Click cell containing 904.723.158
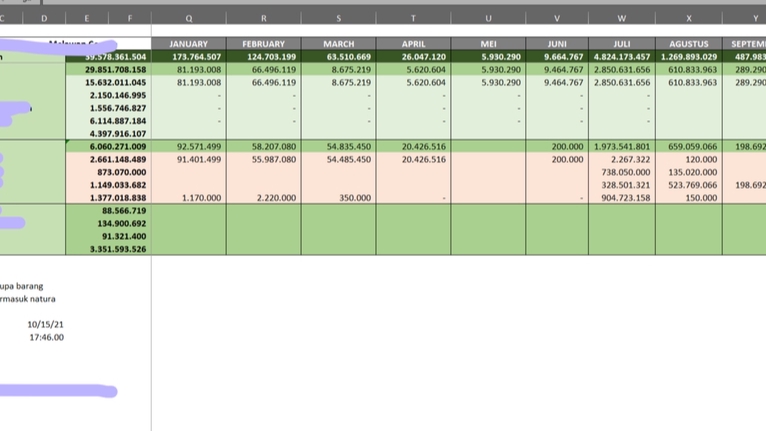The width and height of the screenshot is (766, 431). (x=621, y=197)
